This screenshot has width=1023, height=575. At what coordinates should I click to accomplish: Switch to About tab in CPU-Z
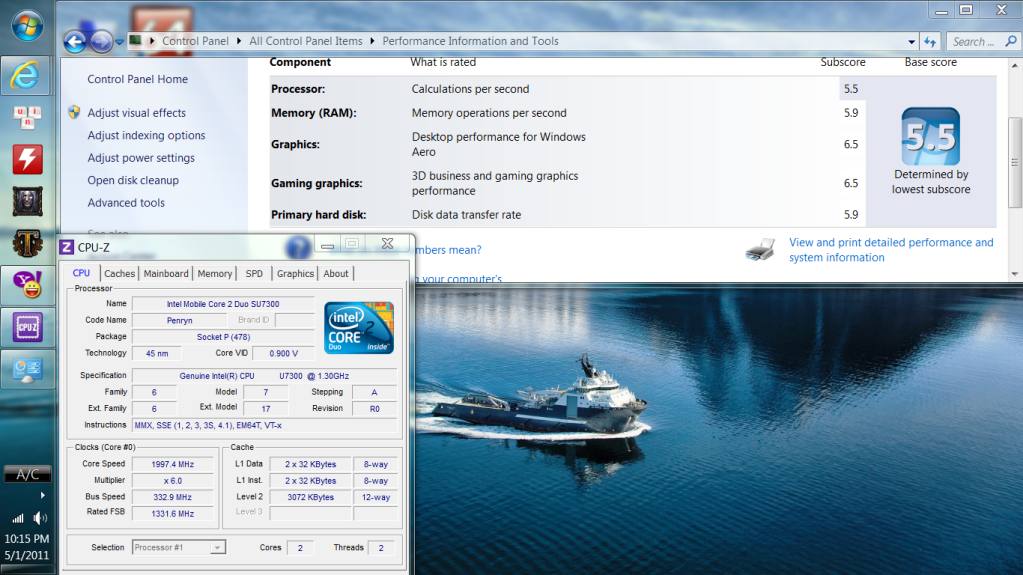[x=336, y=273]
